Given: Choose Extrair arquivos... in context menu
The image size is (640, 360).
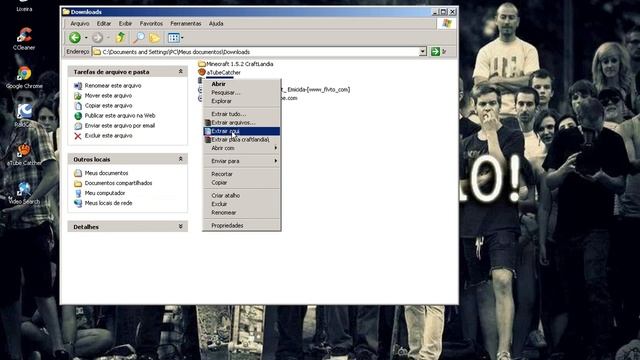Looking at the screenshot, I should 242,122.
